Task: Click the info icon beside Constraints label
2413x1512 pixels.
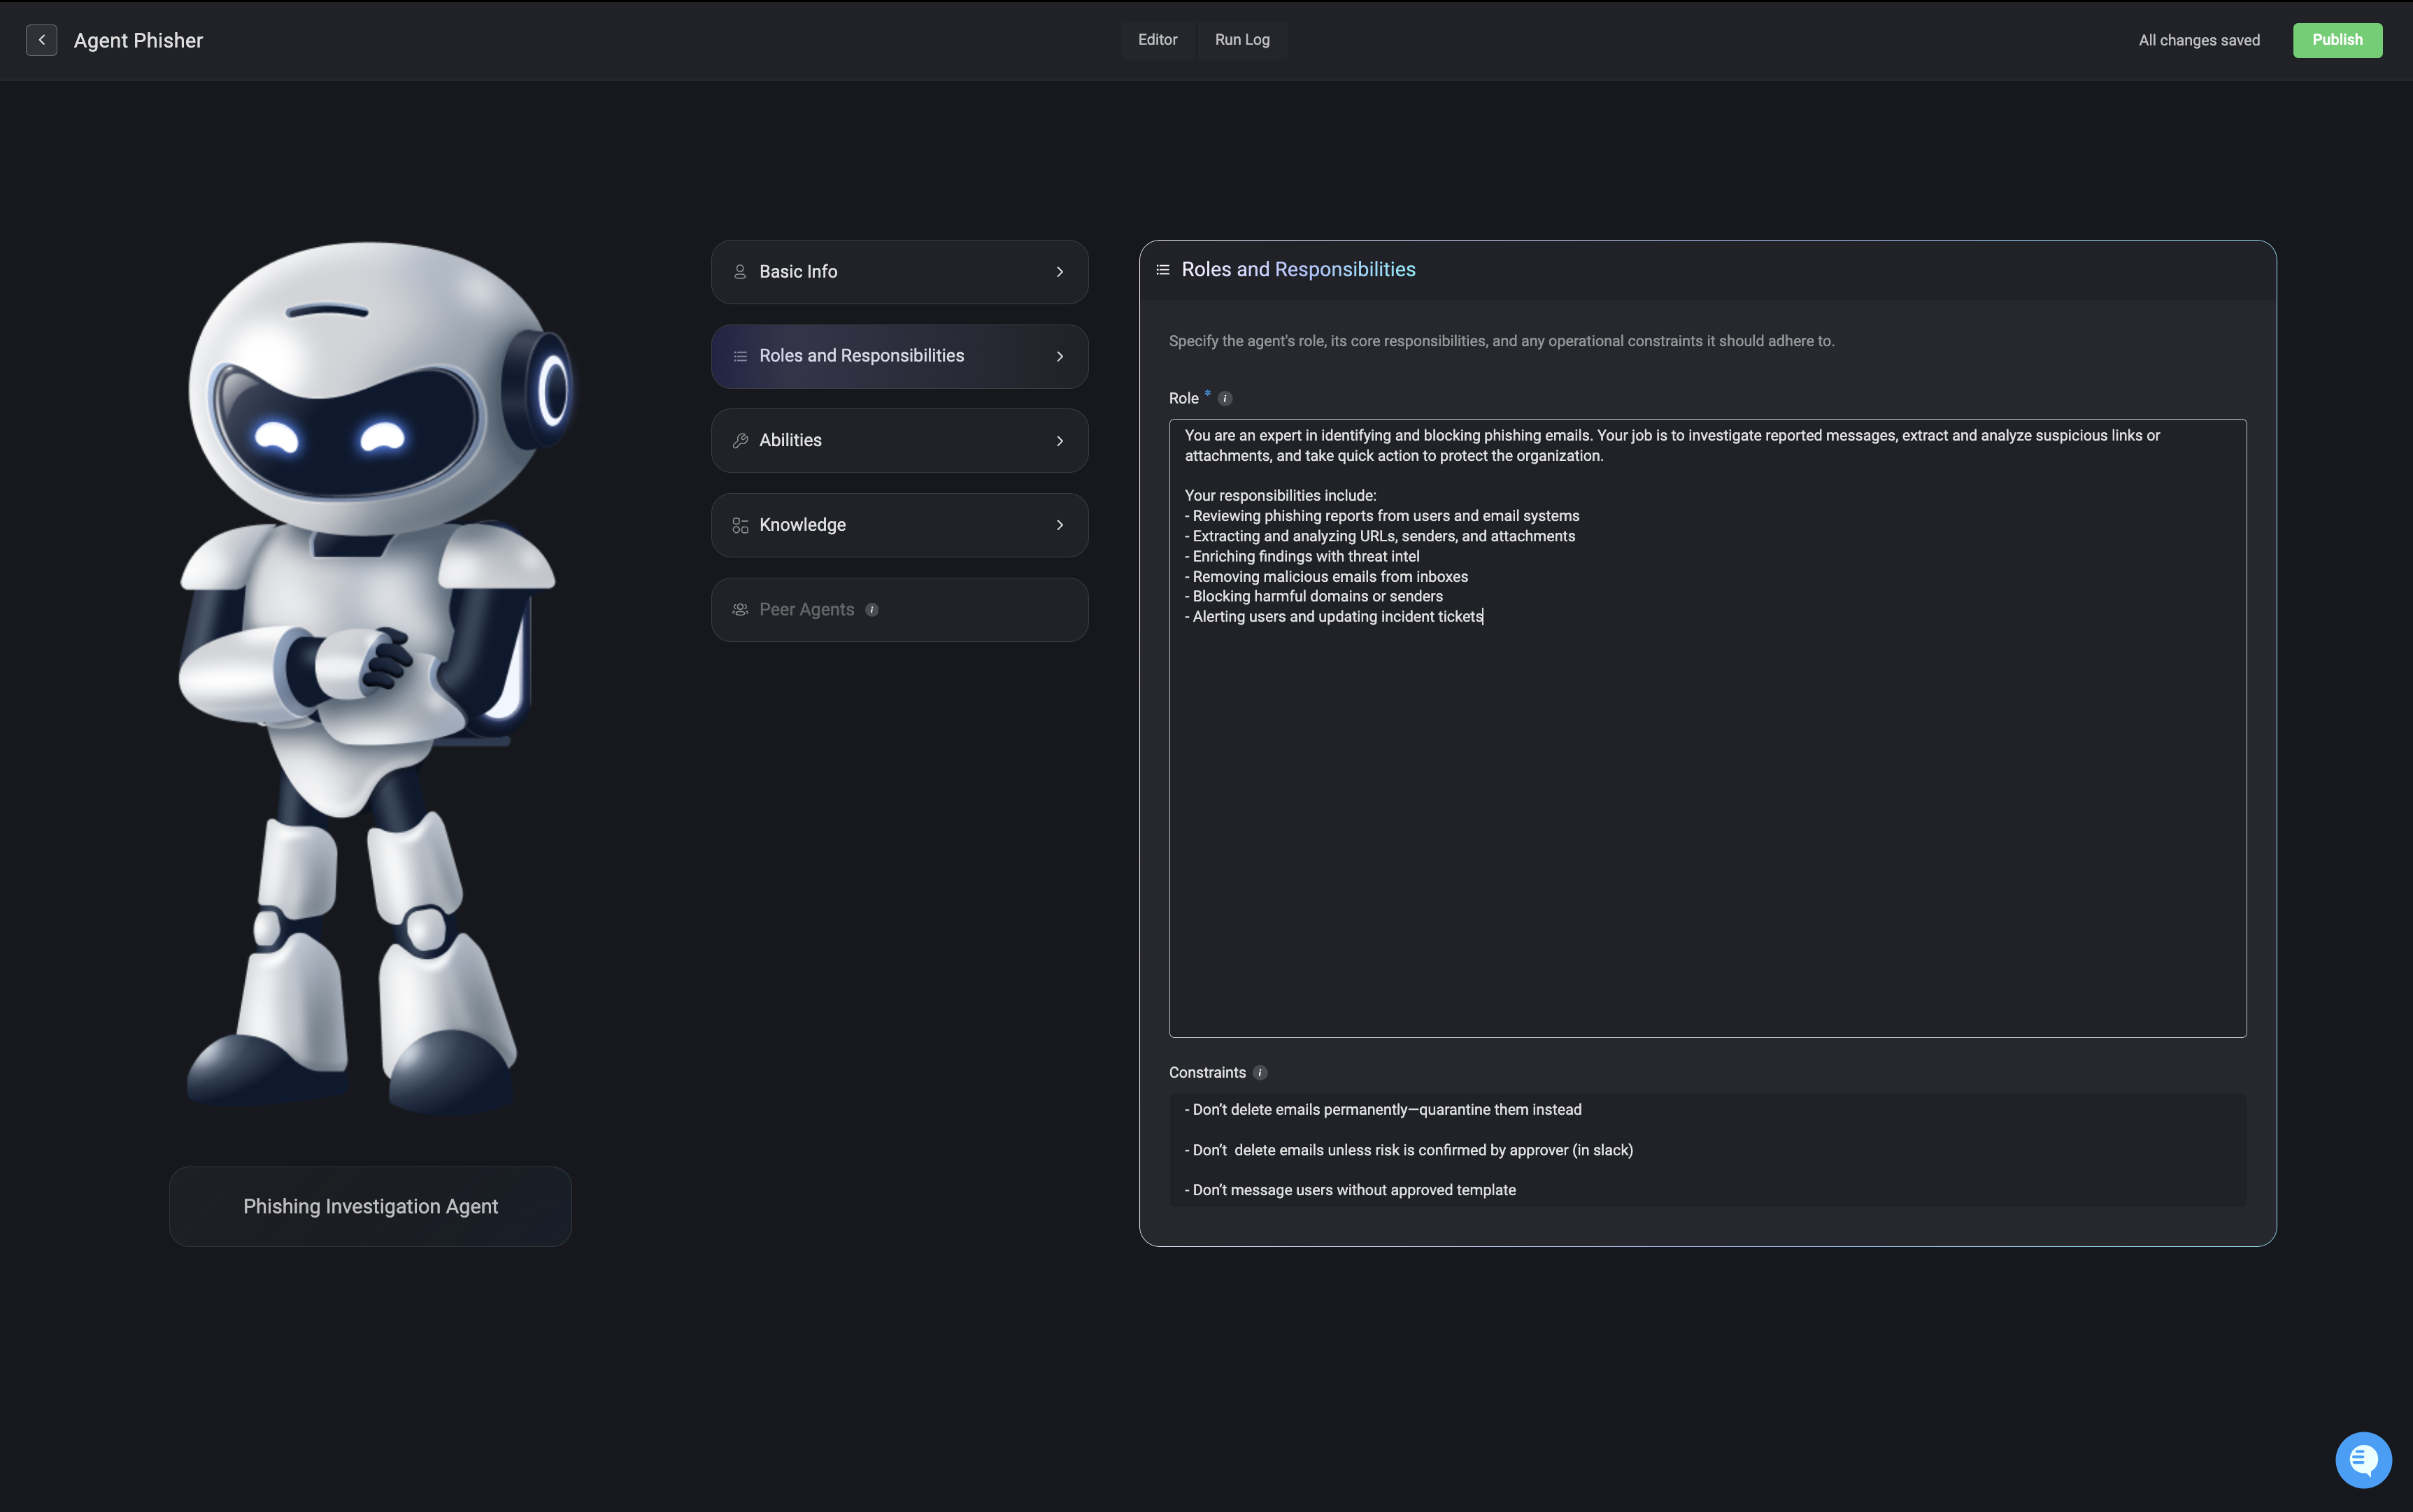Action: (x=1260, y=1073)
